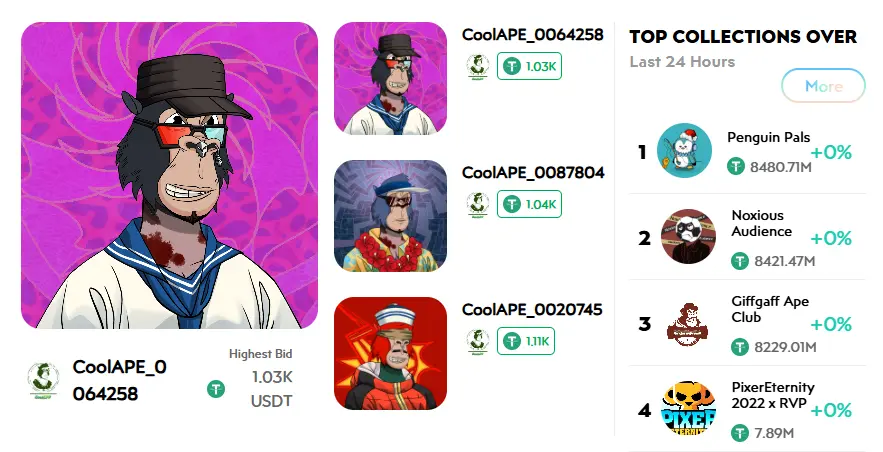This screenshot has height=452, width=883.
Task: Click the Tether icon next to Highest Bid
Action: pos(216,389)
